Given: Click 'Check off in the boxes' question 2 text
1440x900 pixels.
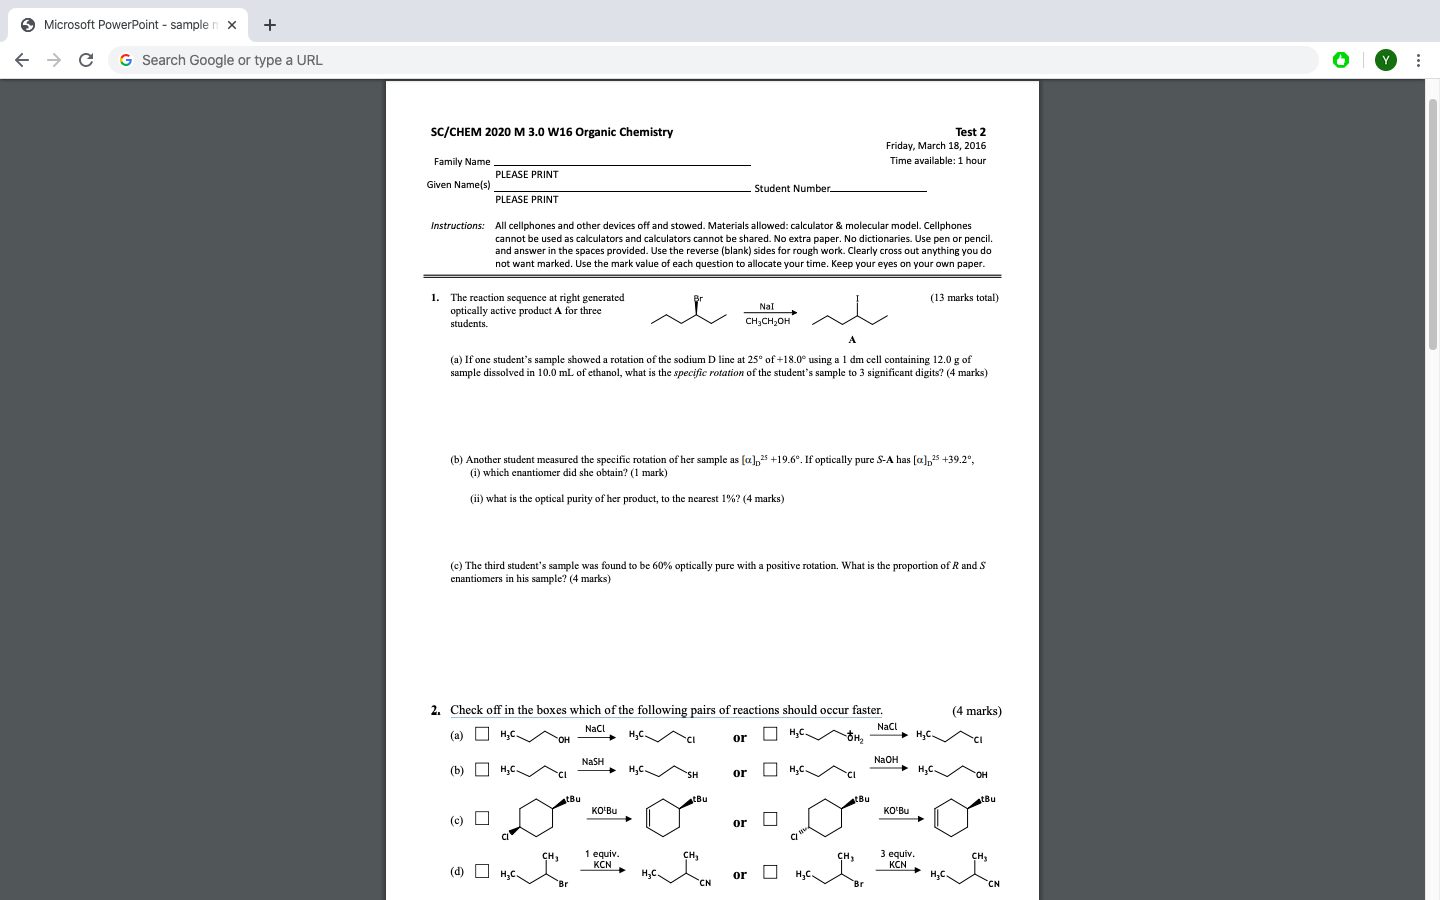Looking at the screenshot, I should click(666, 710).
